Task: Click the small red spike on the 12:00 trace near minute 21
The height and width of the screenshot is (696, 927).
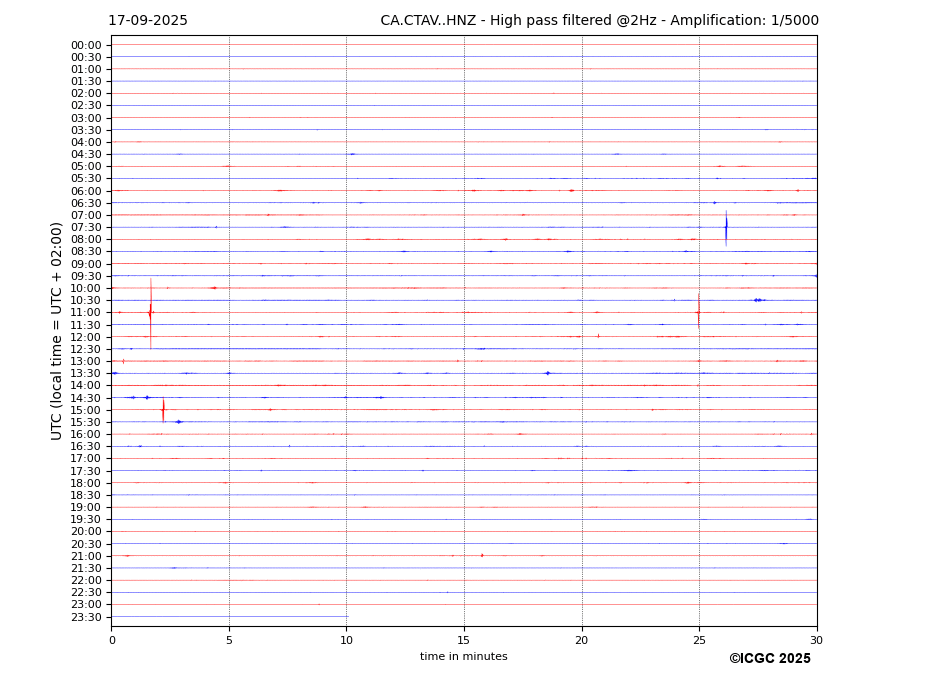Action: (598, 336)
